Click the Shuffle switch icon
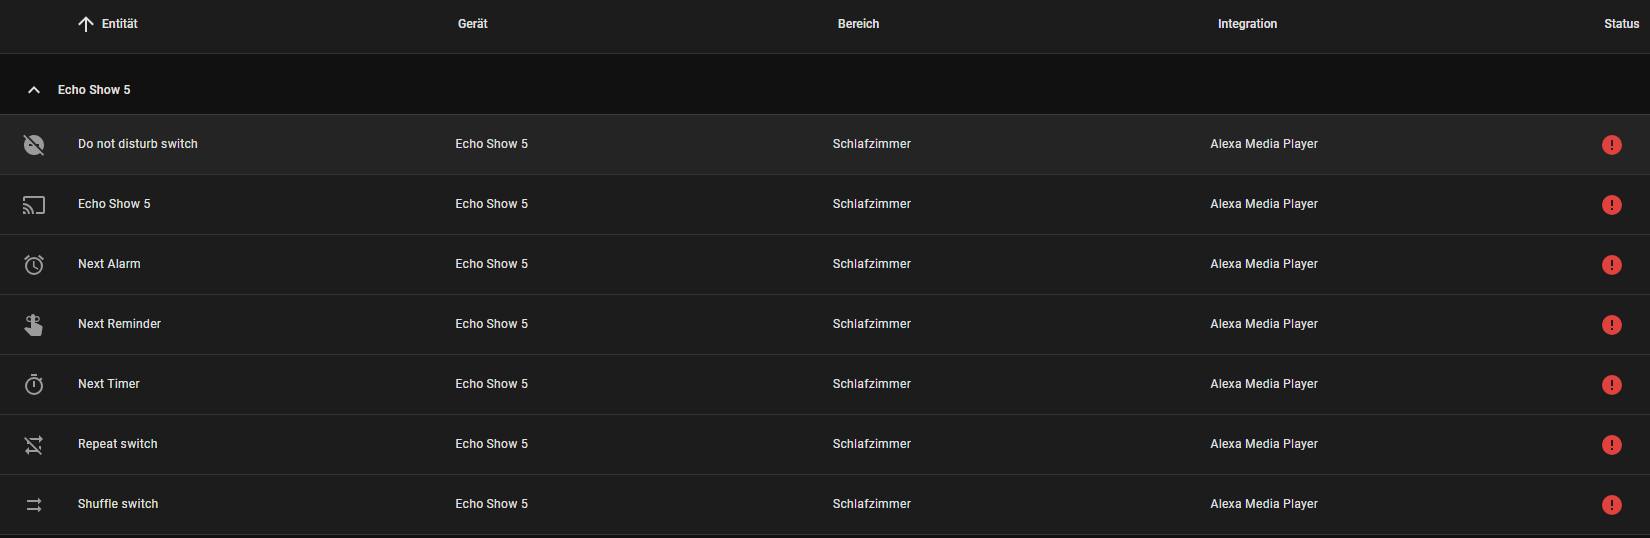The height and width of the screenshot is (538, 1650). pos(34,505)
